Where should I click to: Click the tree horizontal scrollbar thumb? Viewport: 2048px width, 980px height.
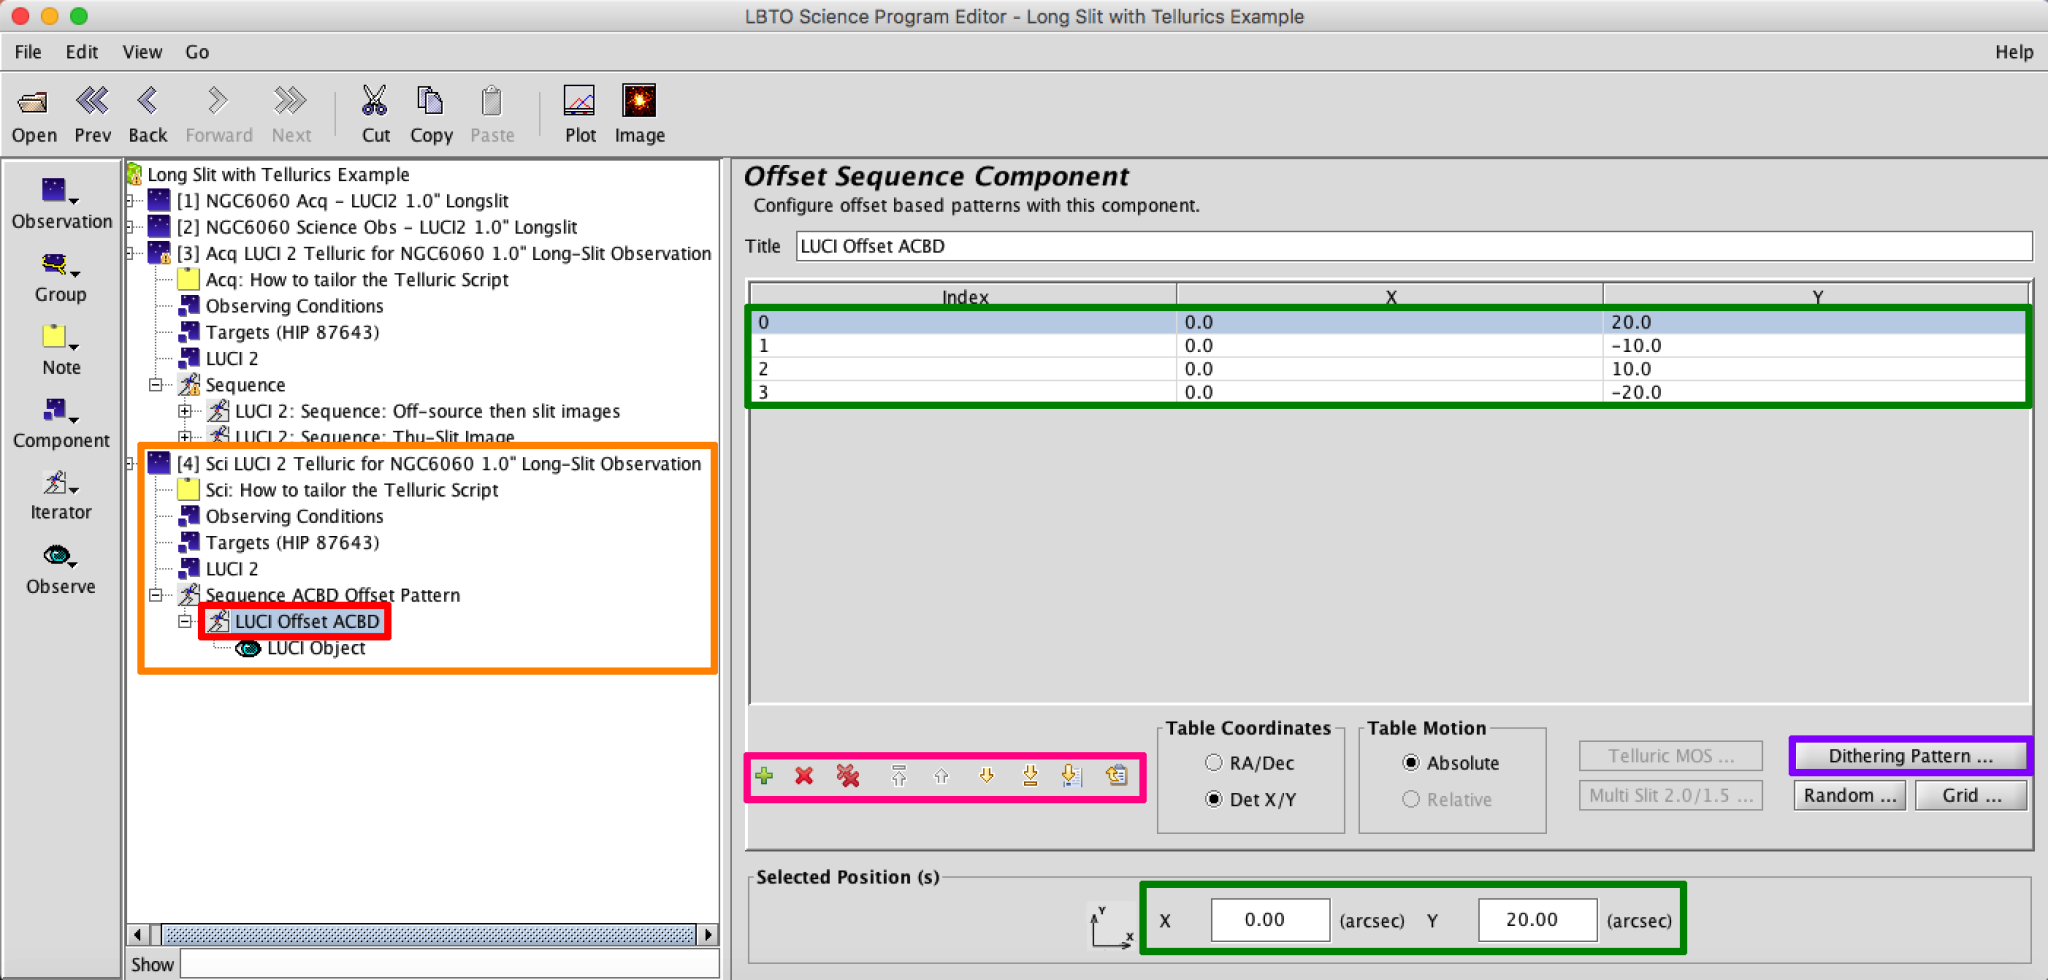pyautogui.click(x=430, y=935)
